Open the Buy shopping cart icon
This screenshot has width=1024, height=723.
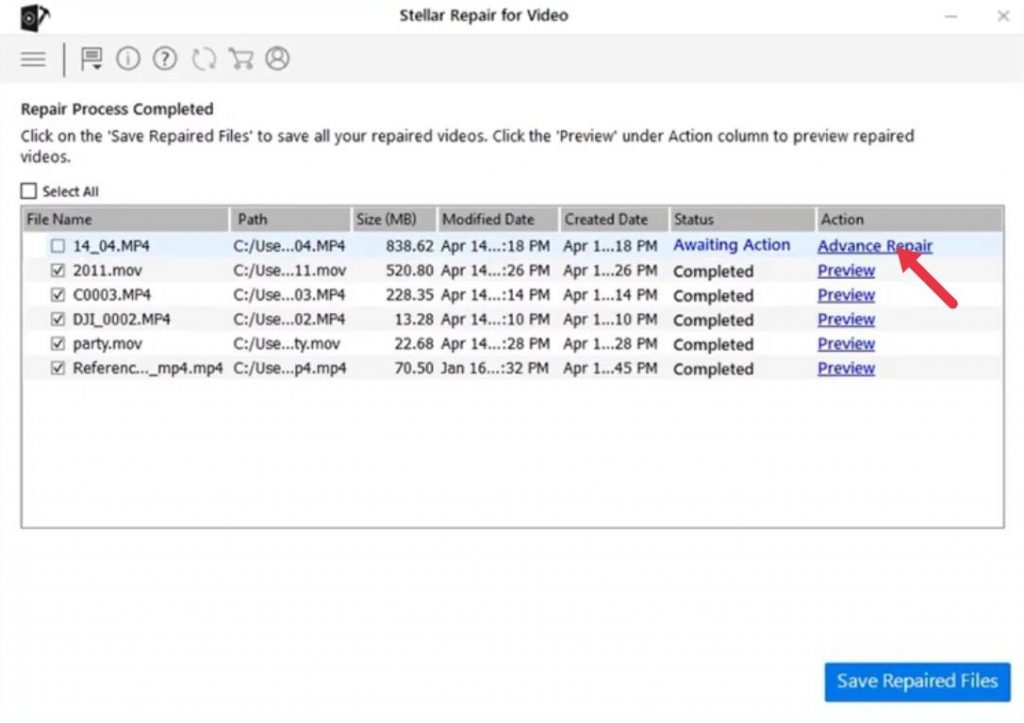[x=241, y=59]
